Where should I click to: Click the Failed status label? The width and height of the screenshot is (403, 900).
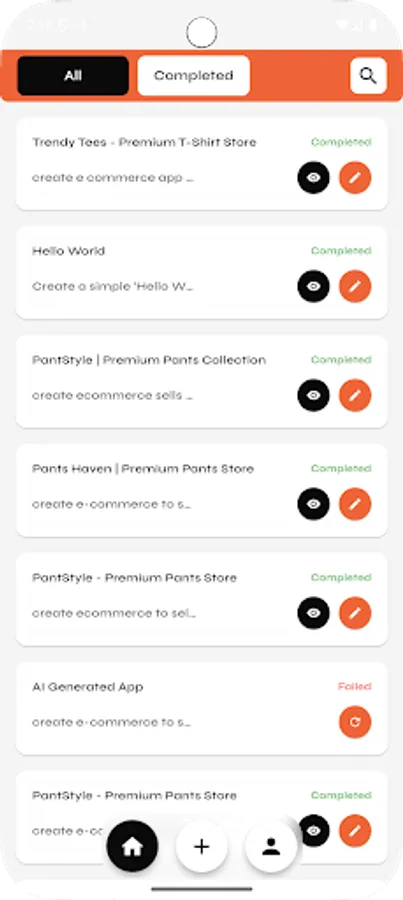354,686
